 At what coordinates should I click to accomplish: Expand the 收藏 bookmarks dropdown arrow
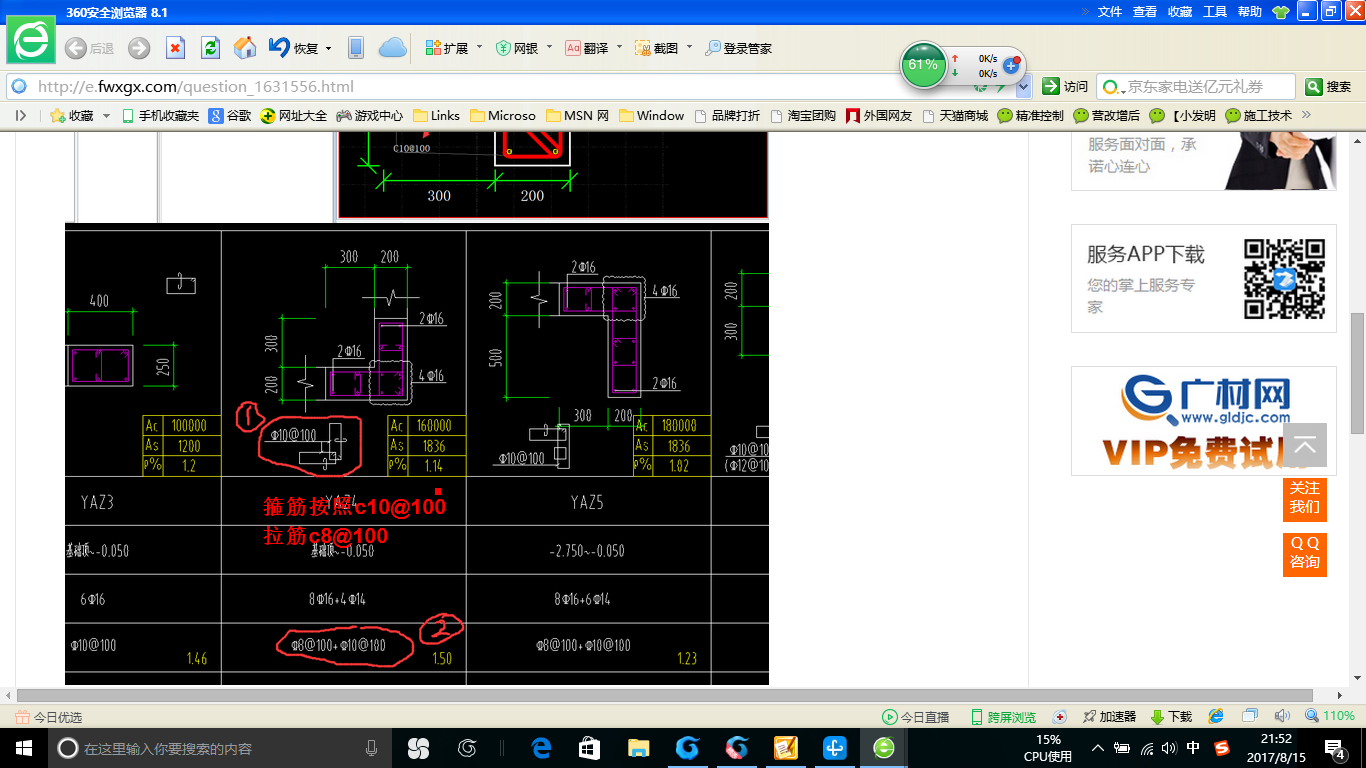pyautogui.click(x=105, y=116)
